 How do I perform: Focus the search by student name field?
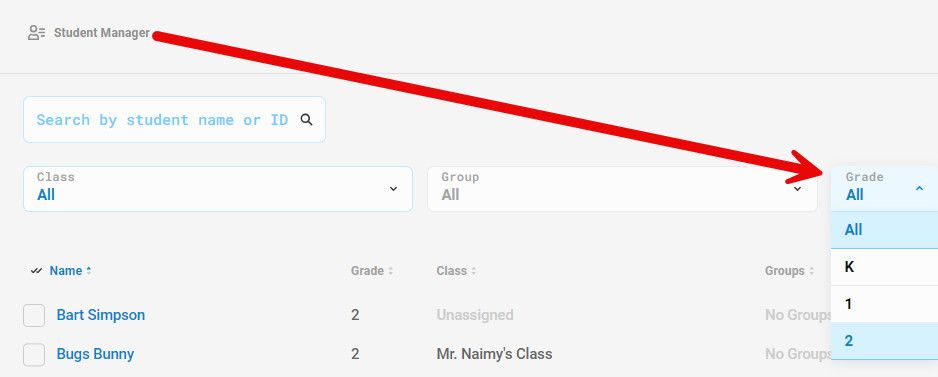[174, 120]
